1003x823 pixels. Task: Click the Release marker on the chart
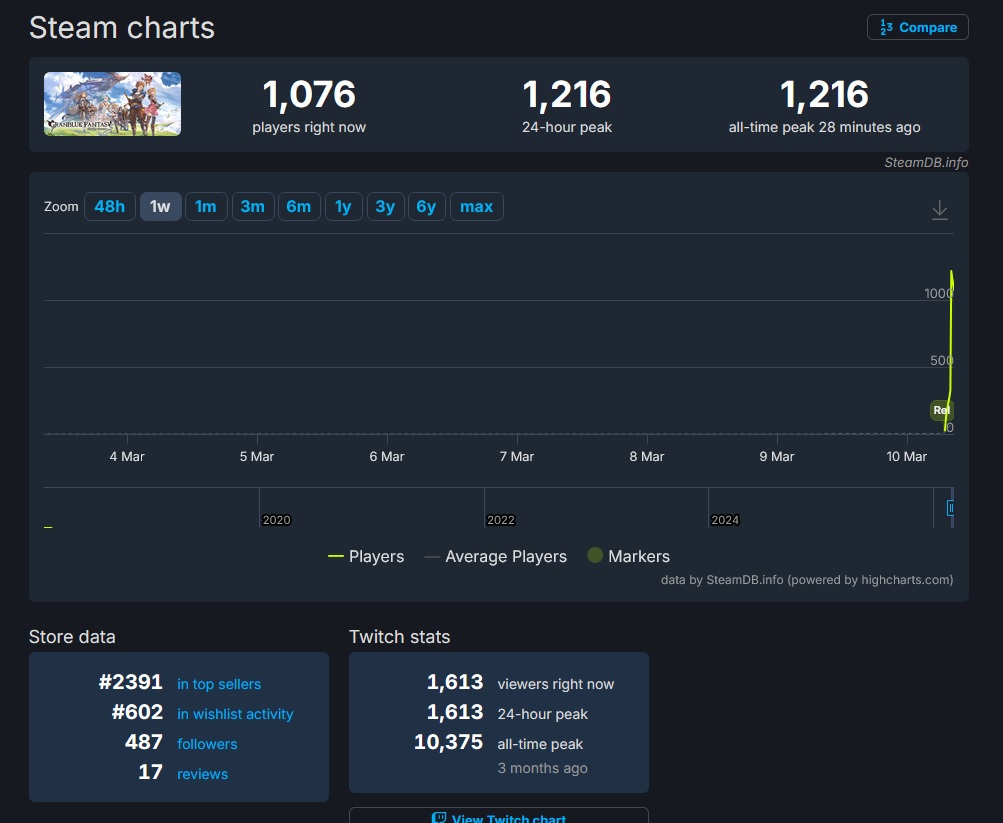(941, 410)
